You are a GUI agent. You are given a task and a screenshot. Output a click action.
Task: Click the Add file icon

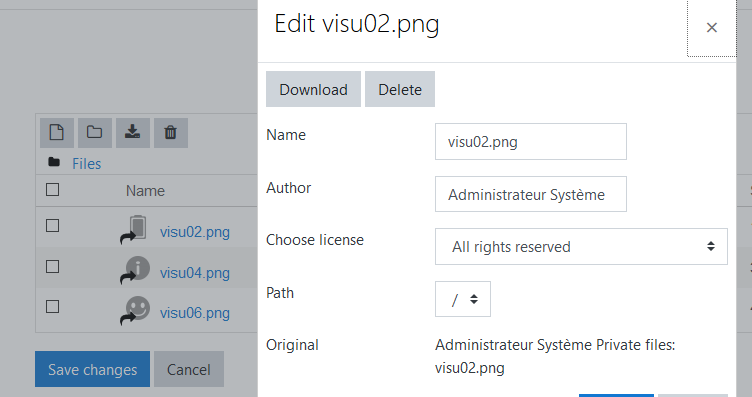pyautogui.click(x=57, y=132)
